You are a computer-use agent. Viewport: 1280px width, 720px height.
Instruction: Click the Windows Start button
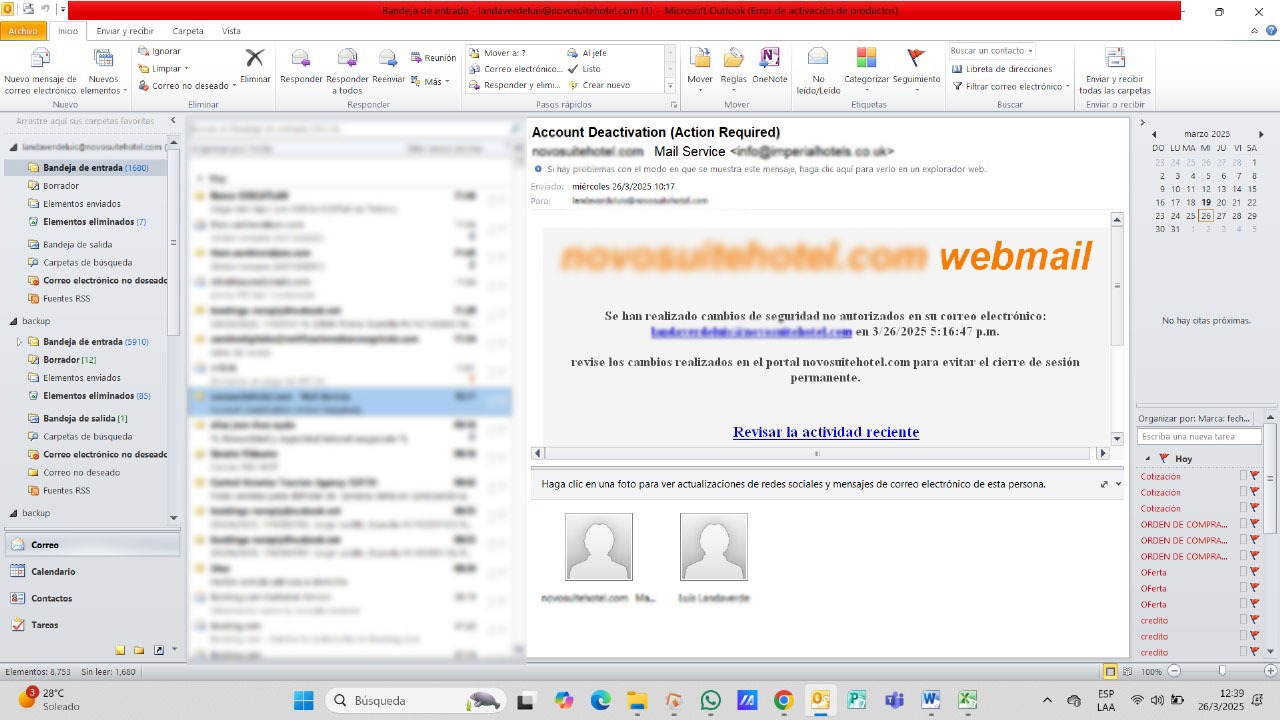303,700
